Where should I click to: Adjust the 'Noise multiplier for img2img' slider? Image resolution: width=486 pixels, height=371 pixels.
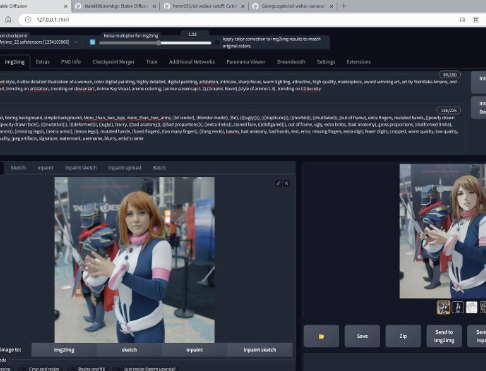(155, 43)
